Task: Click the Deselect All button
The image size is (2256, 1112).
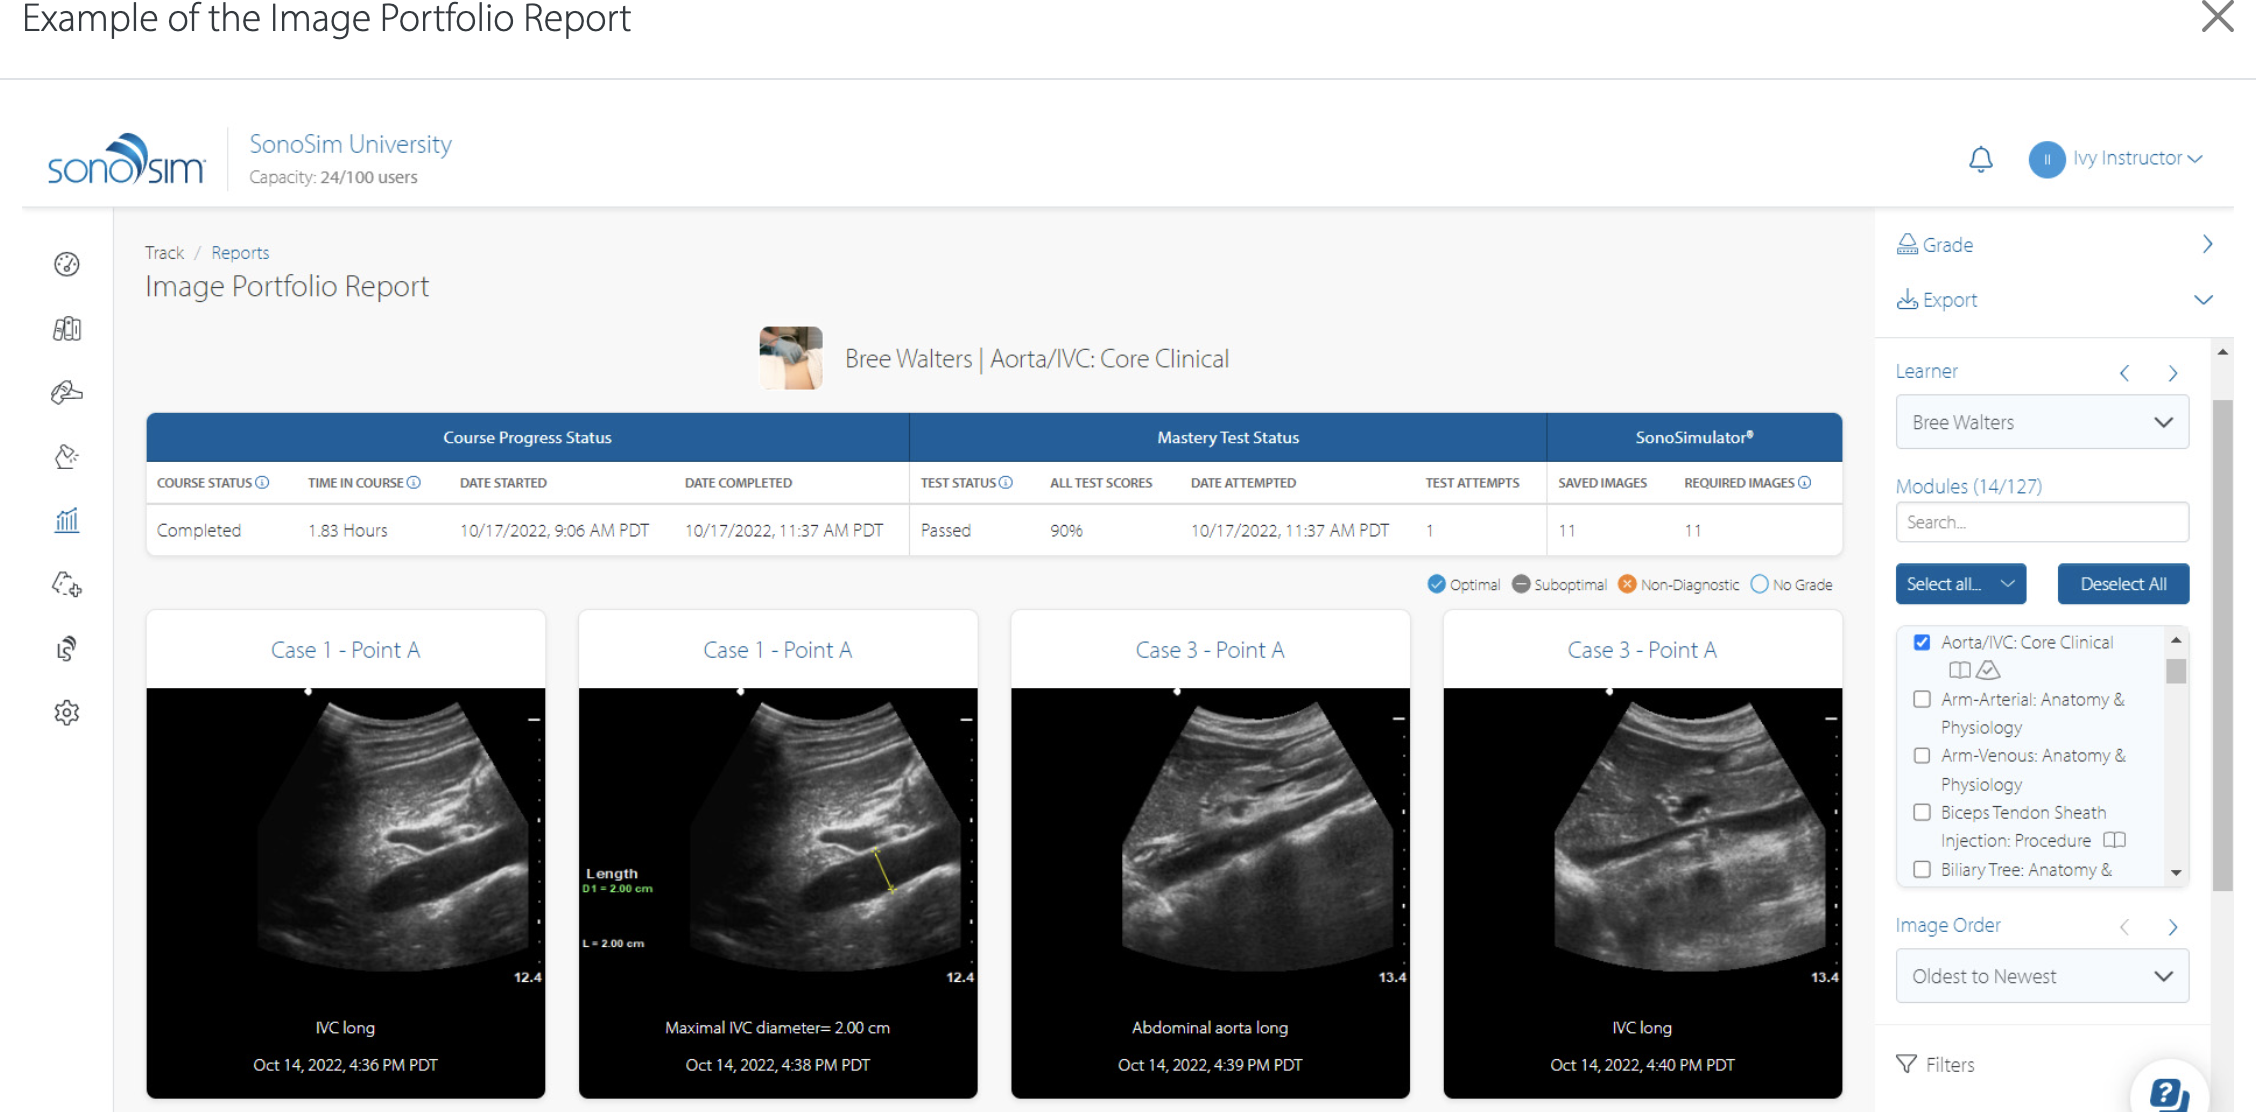Action: coord(2122,584)
